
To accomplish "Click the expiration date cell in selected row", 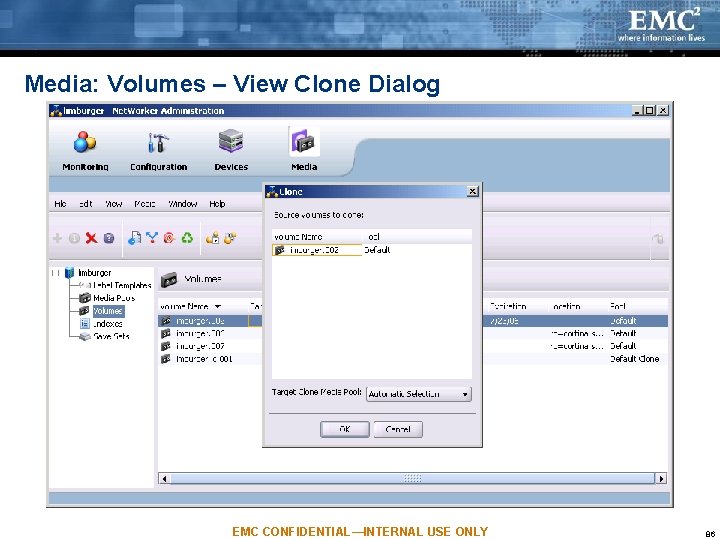I will coord(504,321).
